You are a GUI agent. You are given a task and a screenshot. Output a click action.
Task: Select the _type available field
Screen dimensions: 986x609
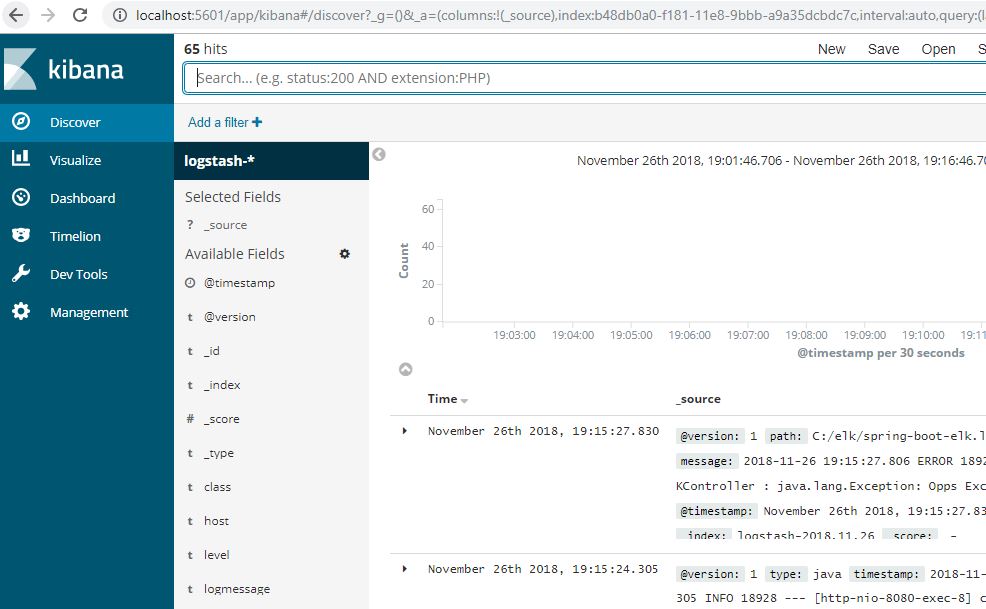pos(219,452)
